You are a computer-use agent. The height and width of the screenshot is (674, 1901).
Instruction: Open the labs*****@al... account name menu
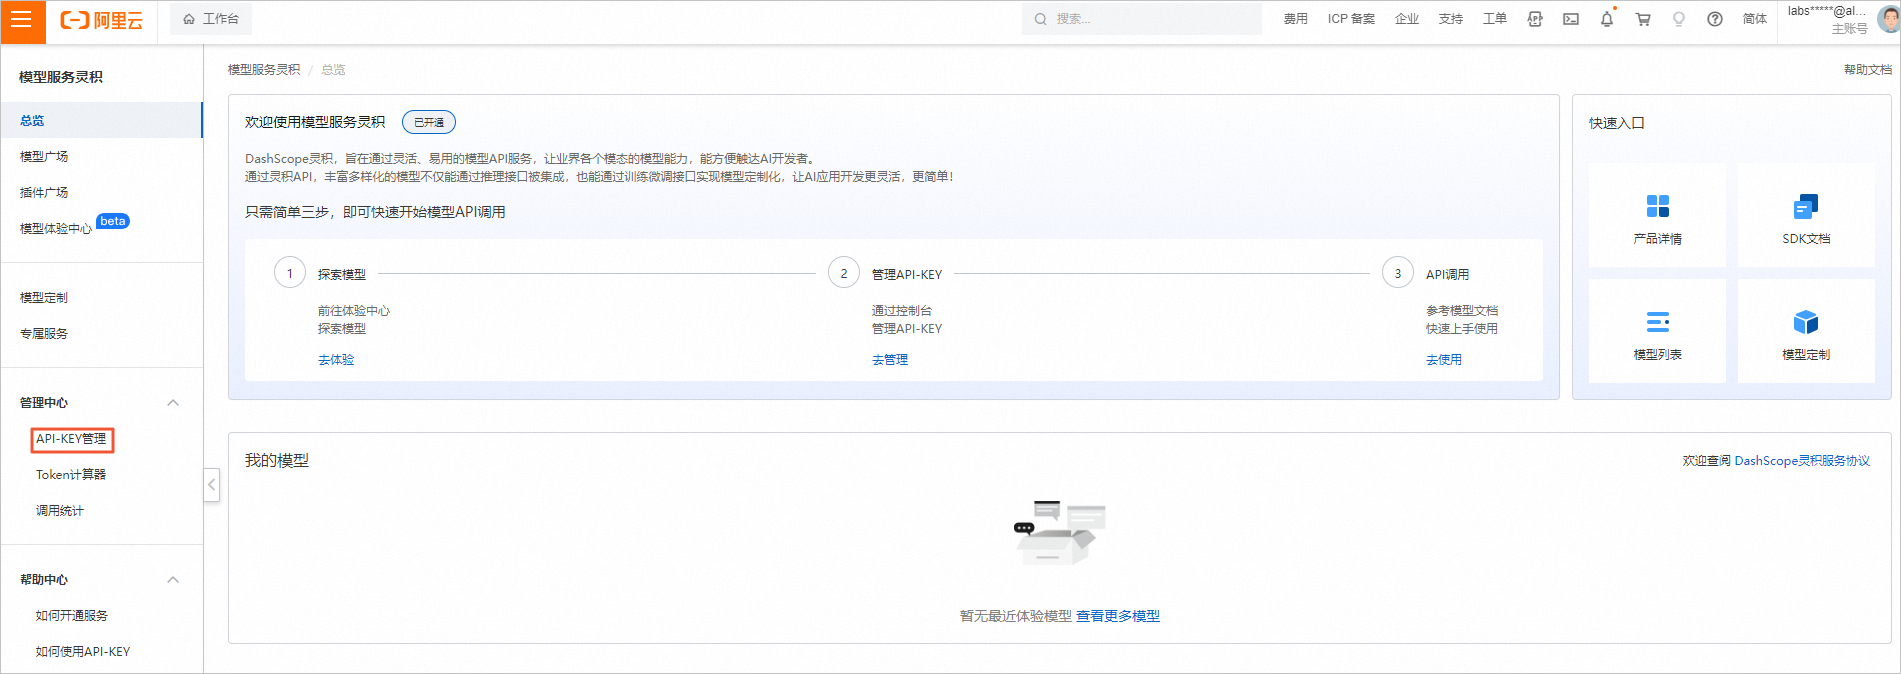point(1826,11)
